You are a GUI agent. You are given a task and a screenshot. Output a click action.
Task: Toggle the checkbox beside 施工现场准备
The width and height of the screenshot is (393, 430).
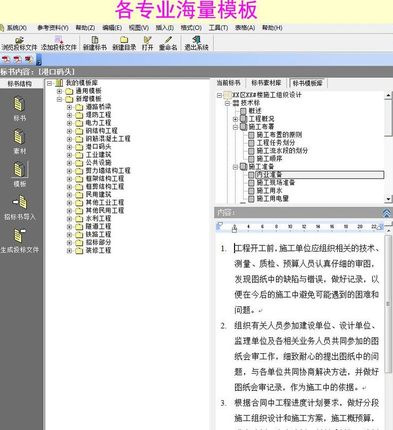[251, 183]
